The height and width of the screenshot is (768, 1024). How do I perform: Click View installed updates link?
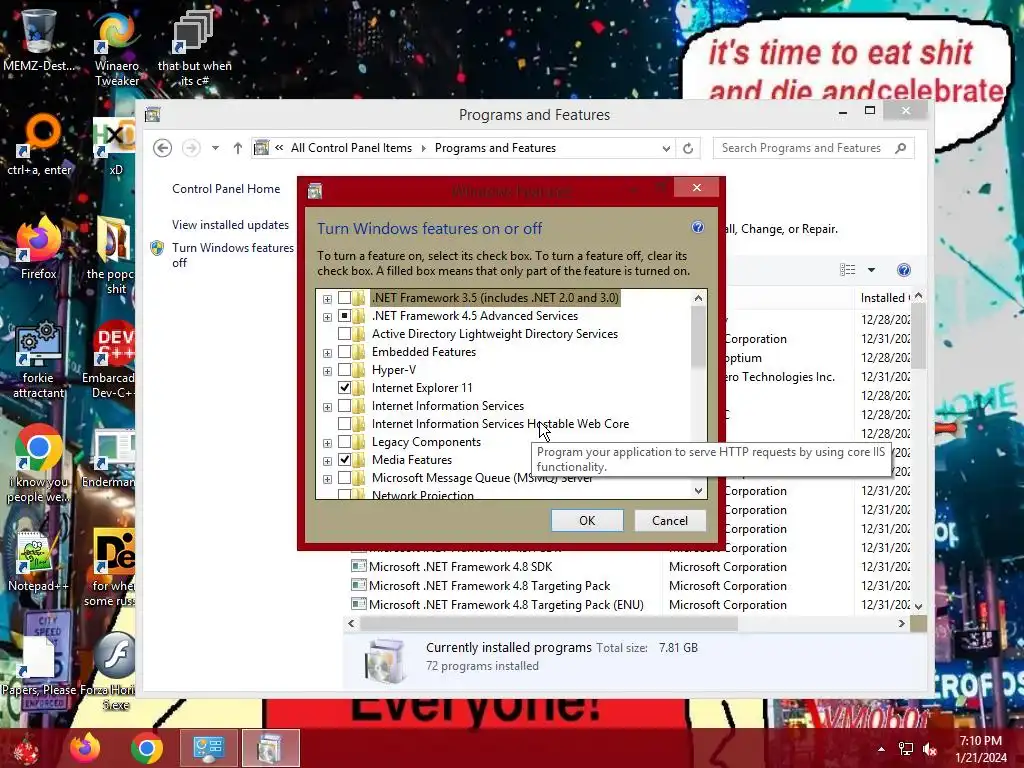(x=230, y=225)
